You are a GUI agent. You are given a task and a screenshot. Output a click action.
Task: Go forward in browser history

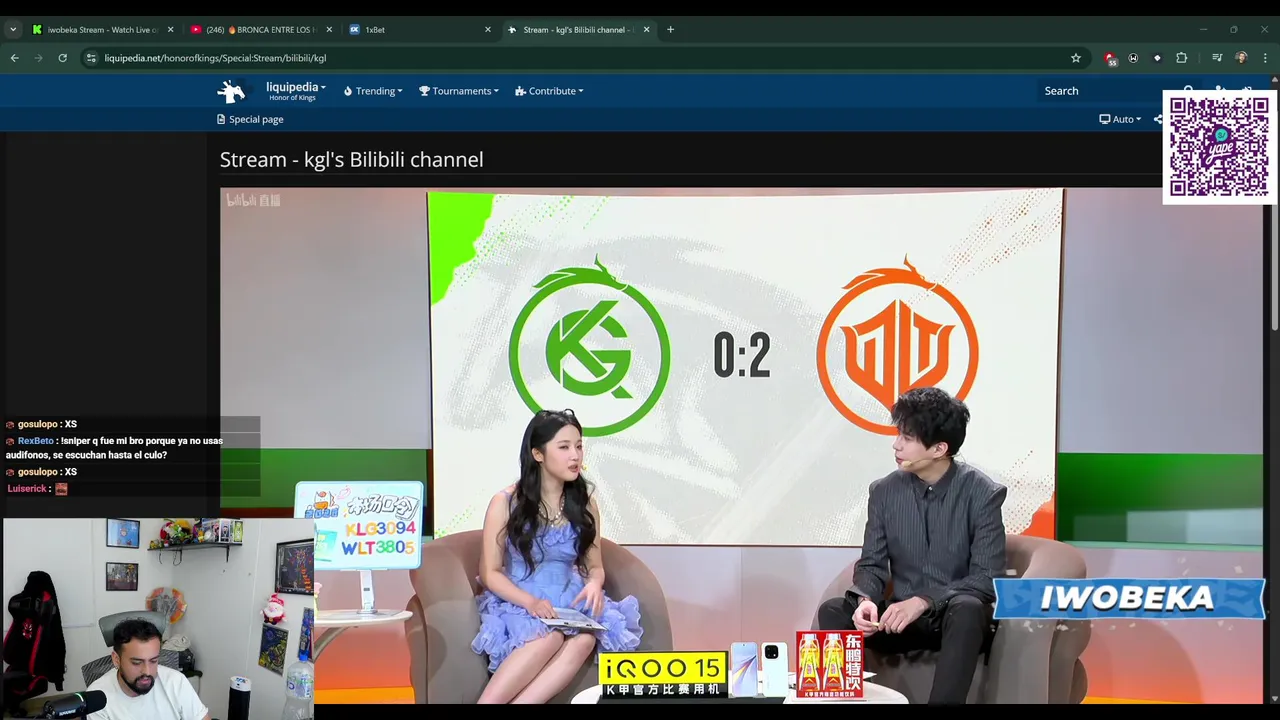[39, 58]
